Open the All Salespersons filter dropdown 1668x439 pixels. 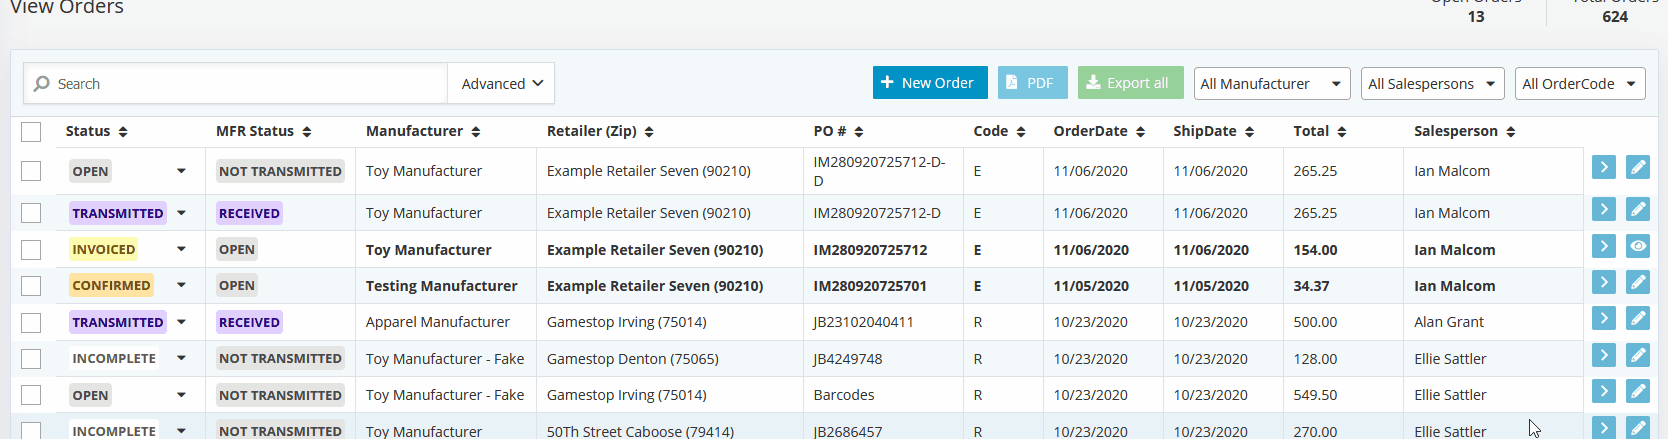[1432, 84]
